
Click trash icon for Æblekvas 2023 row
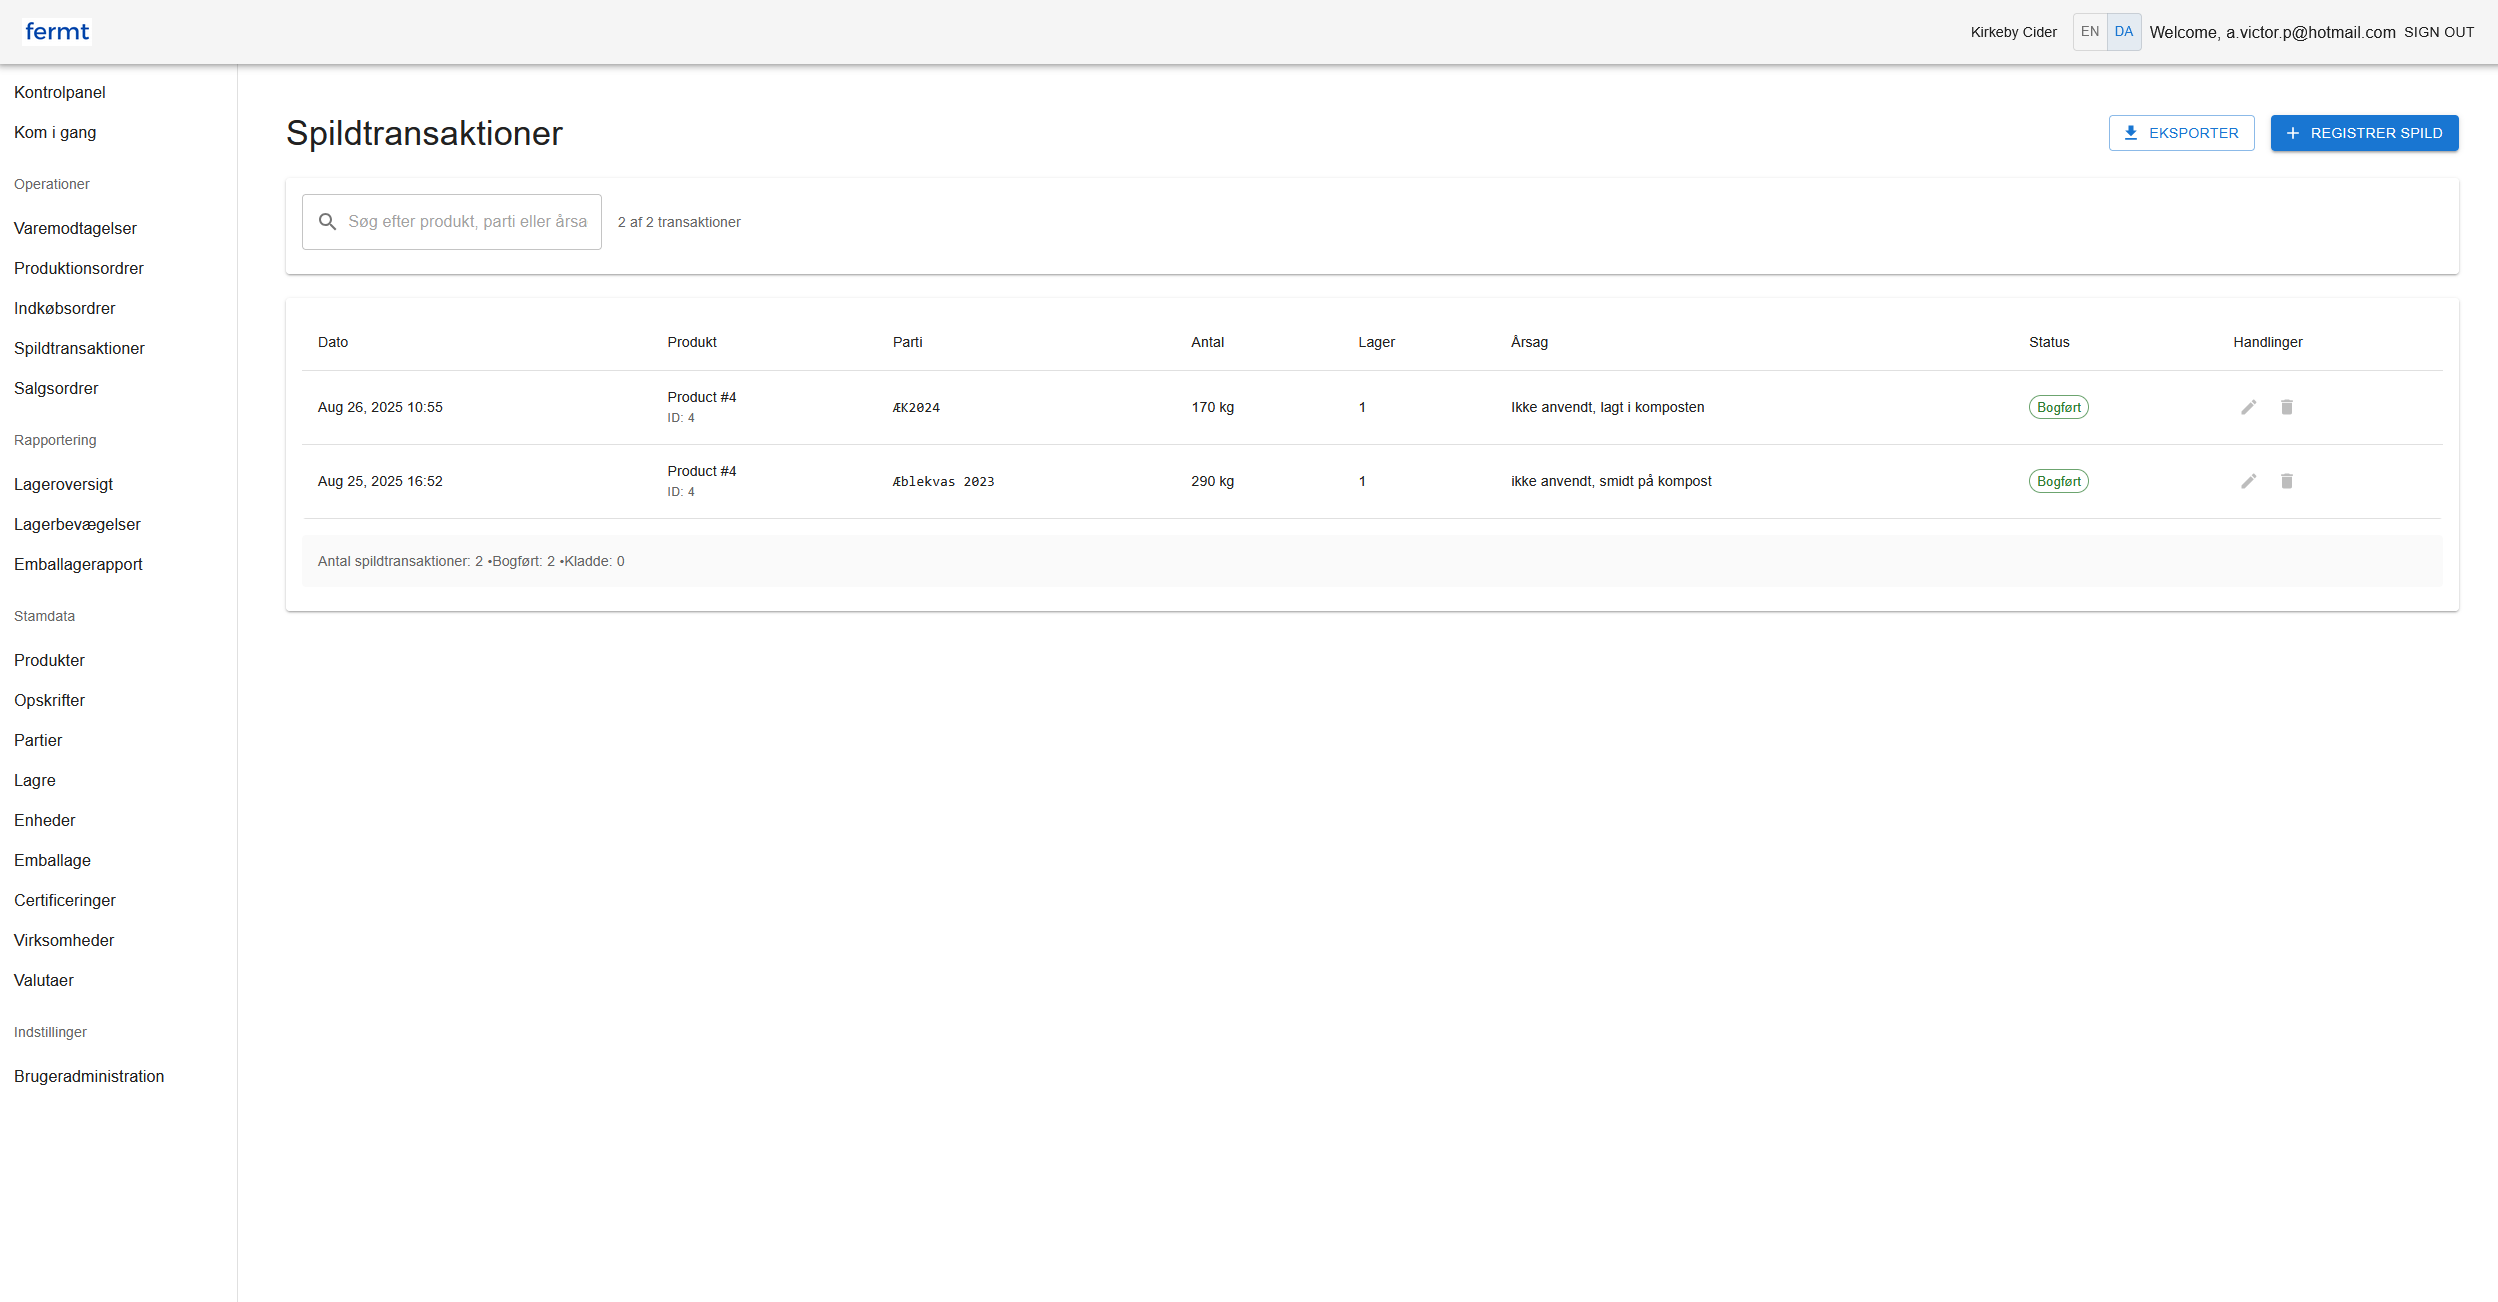click(x=2286, y=481)
